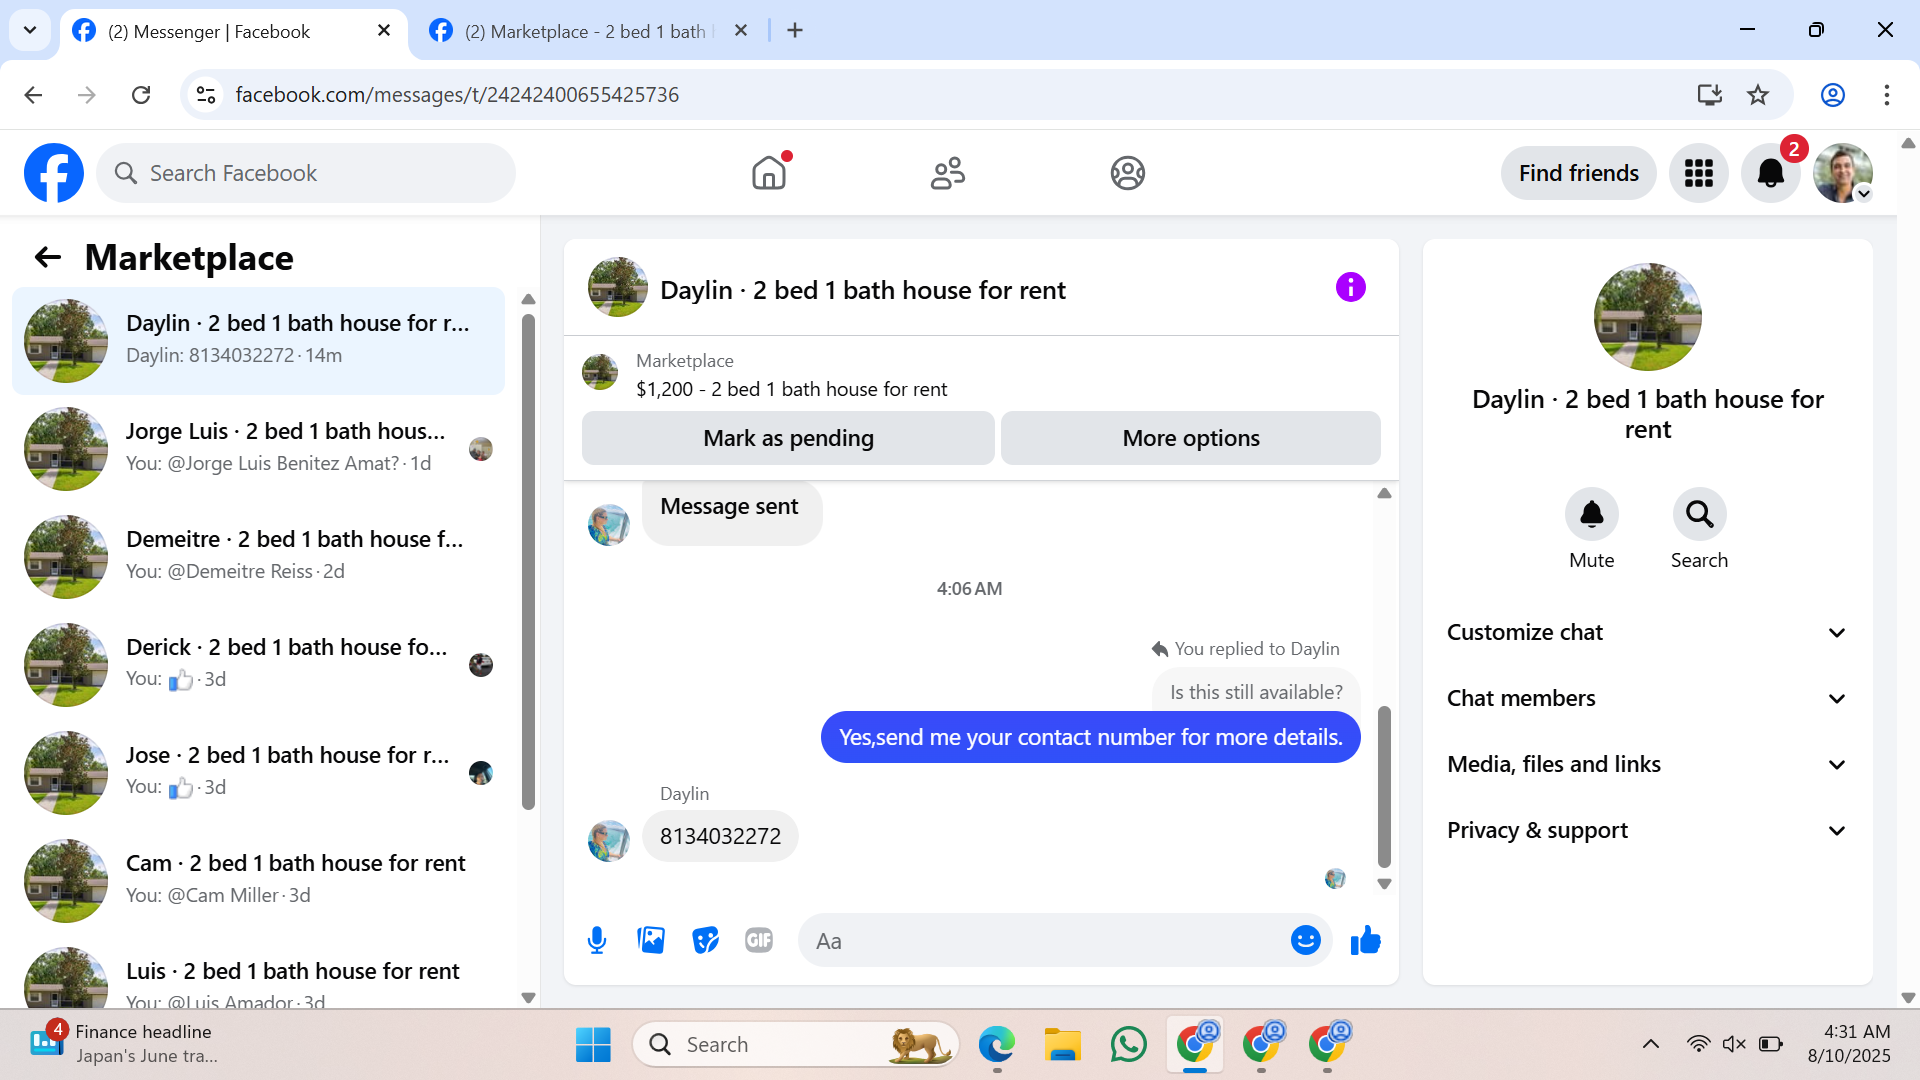1920x1080 pixels.
Task: Open the Groups circle icon in navigation
Action: pos(1127,173)
